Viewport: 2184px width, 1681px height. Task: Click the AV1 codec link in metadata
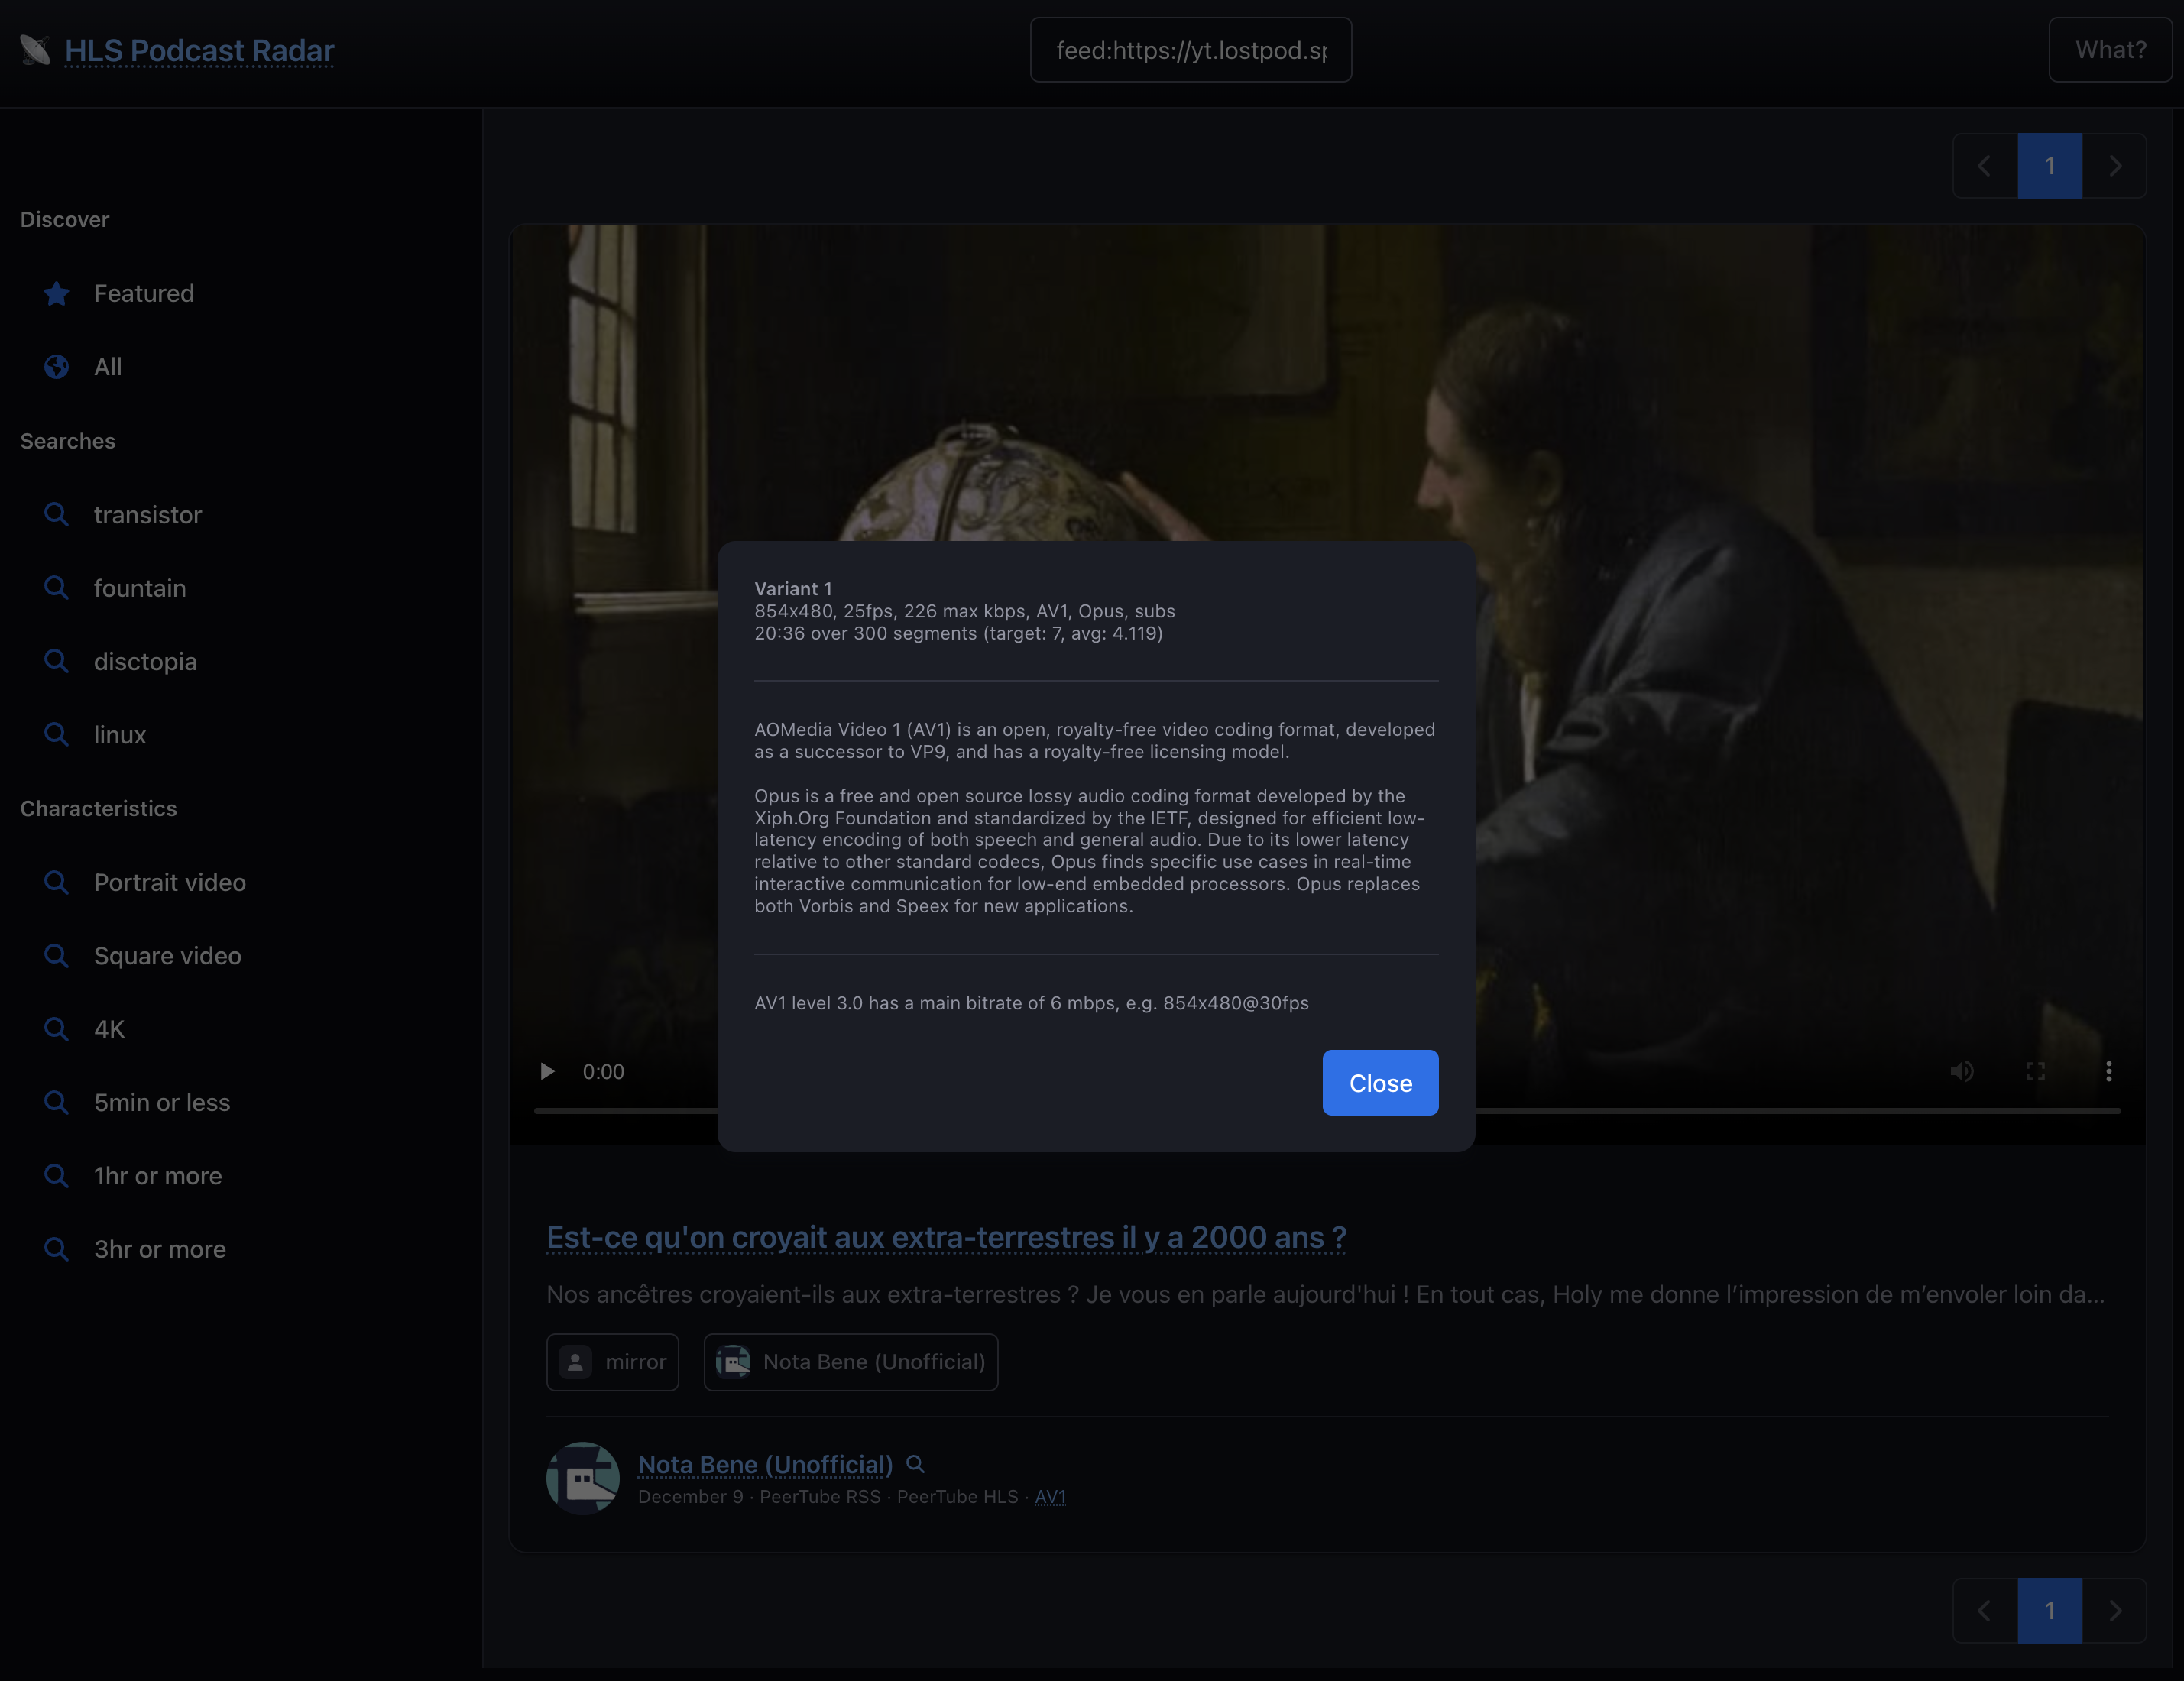point(1050,1497)
